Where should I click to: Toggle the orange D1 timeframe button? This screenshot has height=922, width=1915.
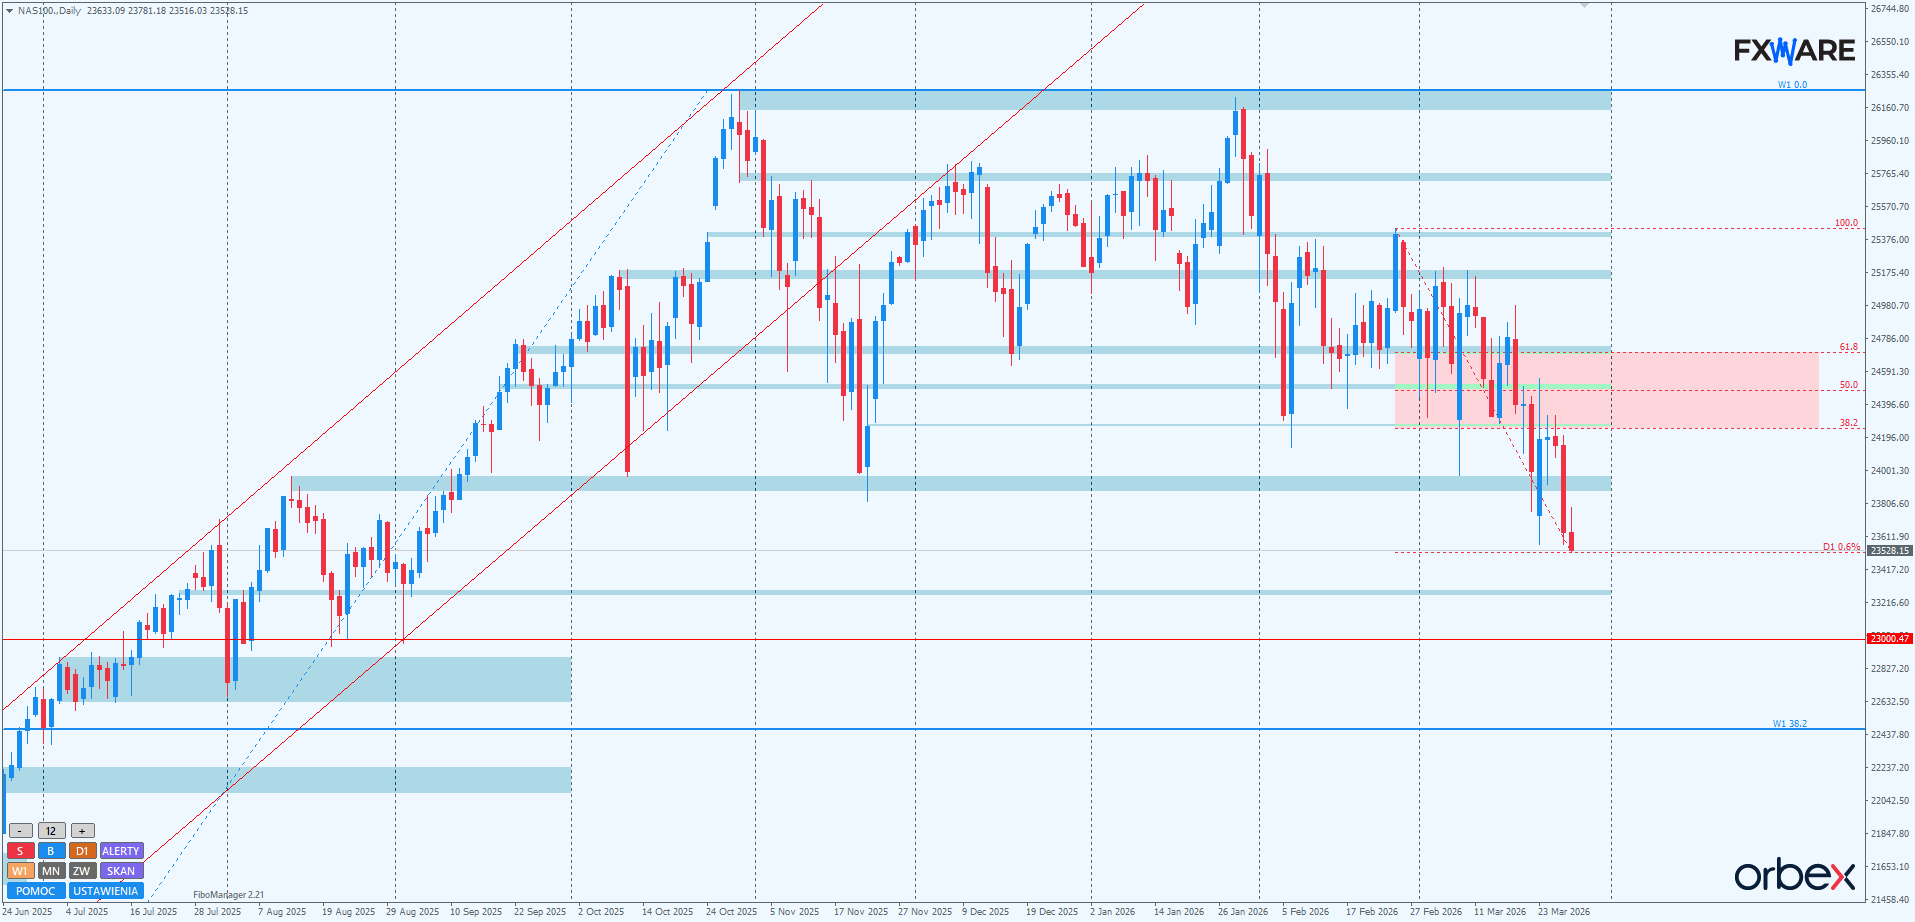coord(82,851)
